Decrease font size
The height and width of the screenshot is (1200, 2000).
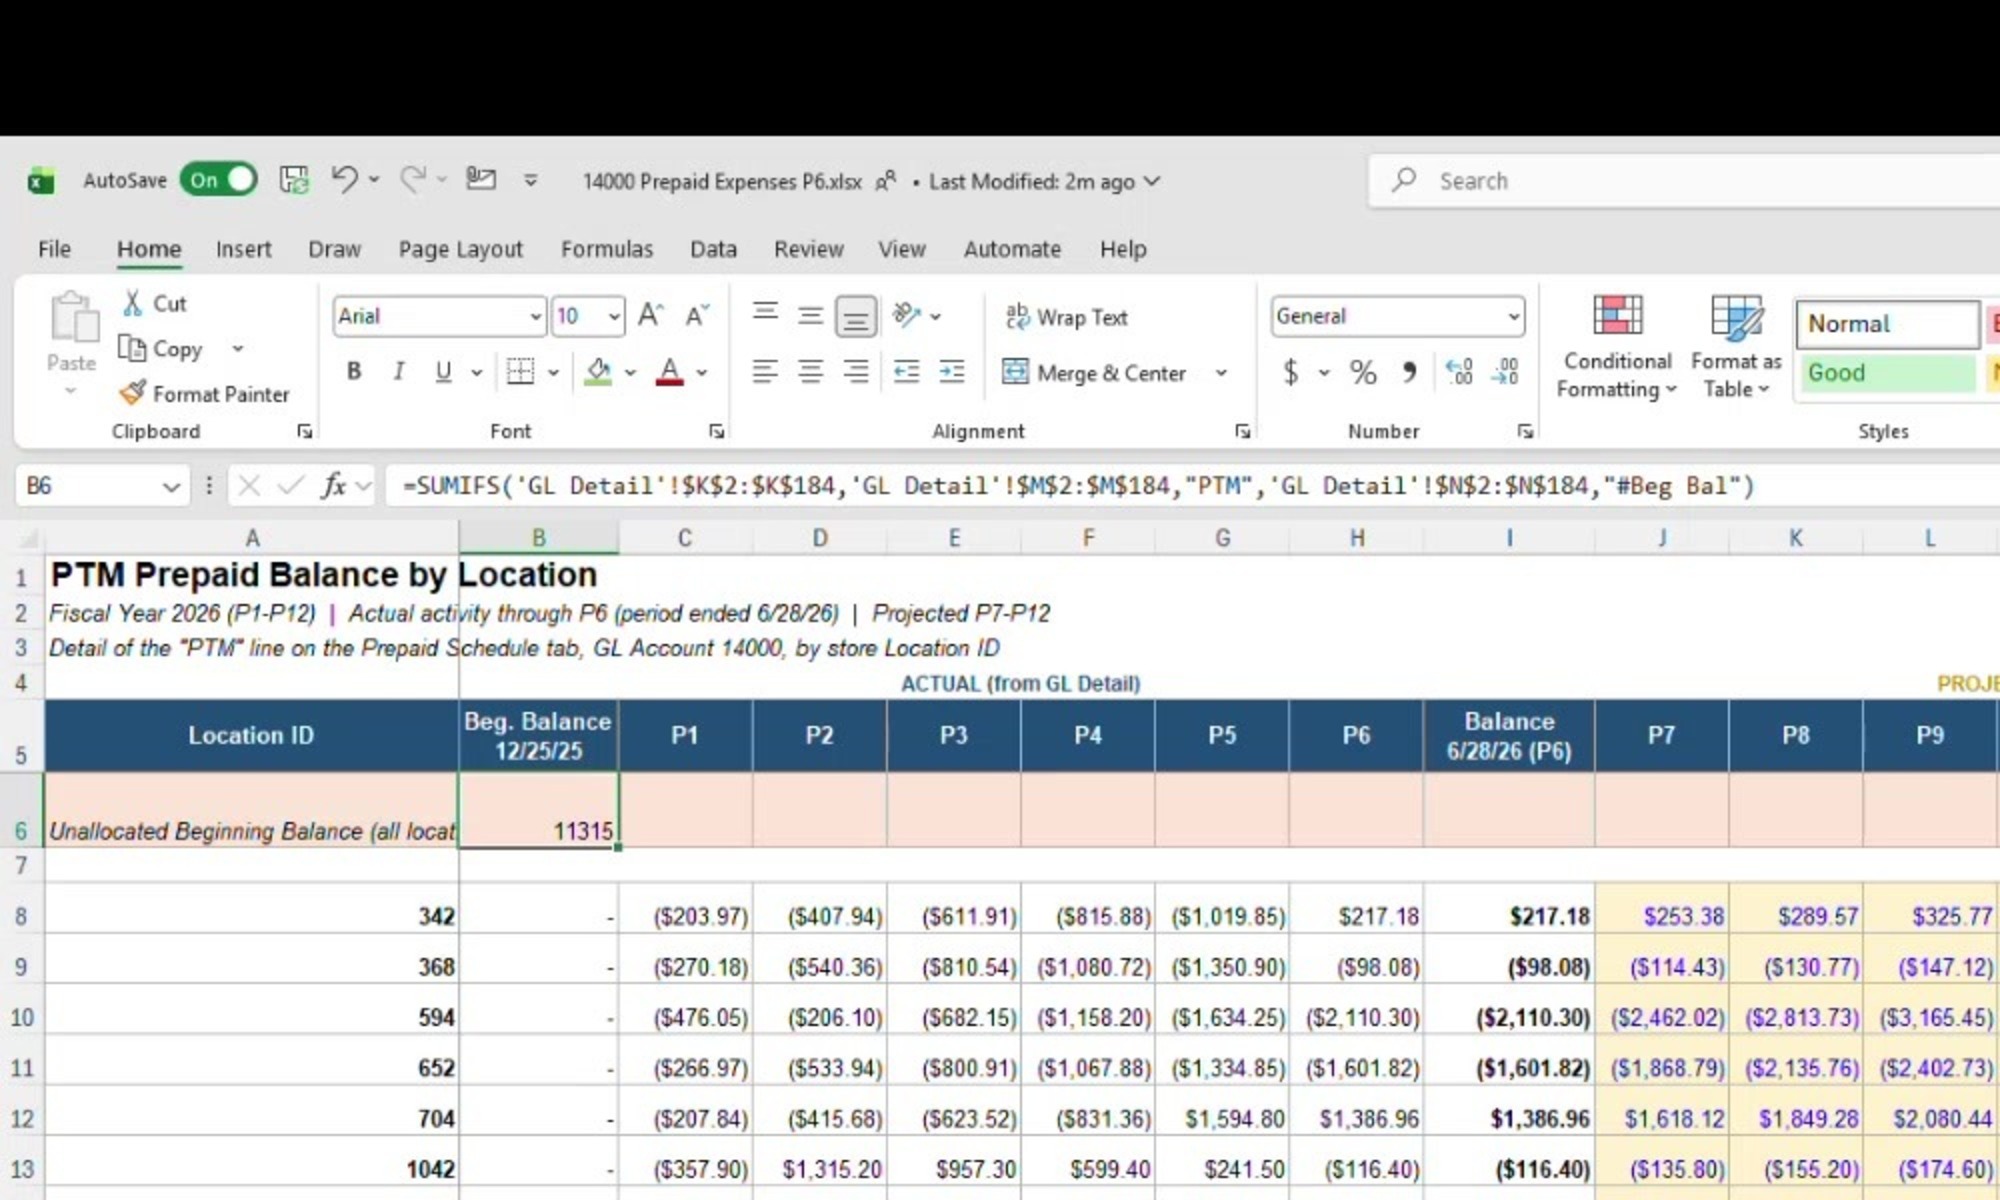coord(697,316)
